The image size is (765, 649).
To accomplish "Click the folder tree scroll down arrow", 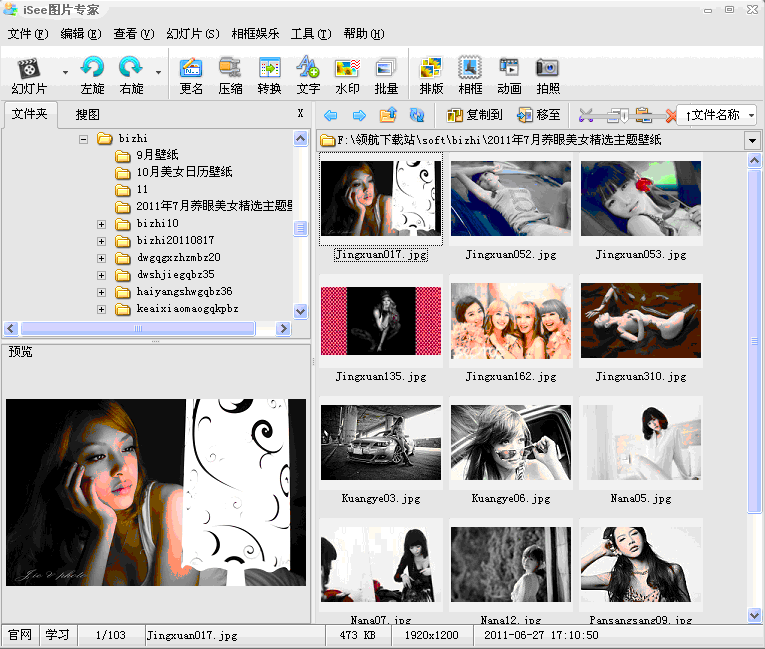I will pos(301,311).
